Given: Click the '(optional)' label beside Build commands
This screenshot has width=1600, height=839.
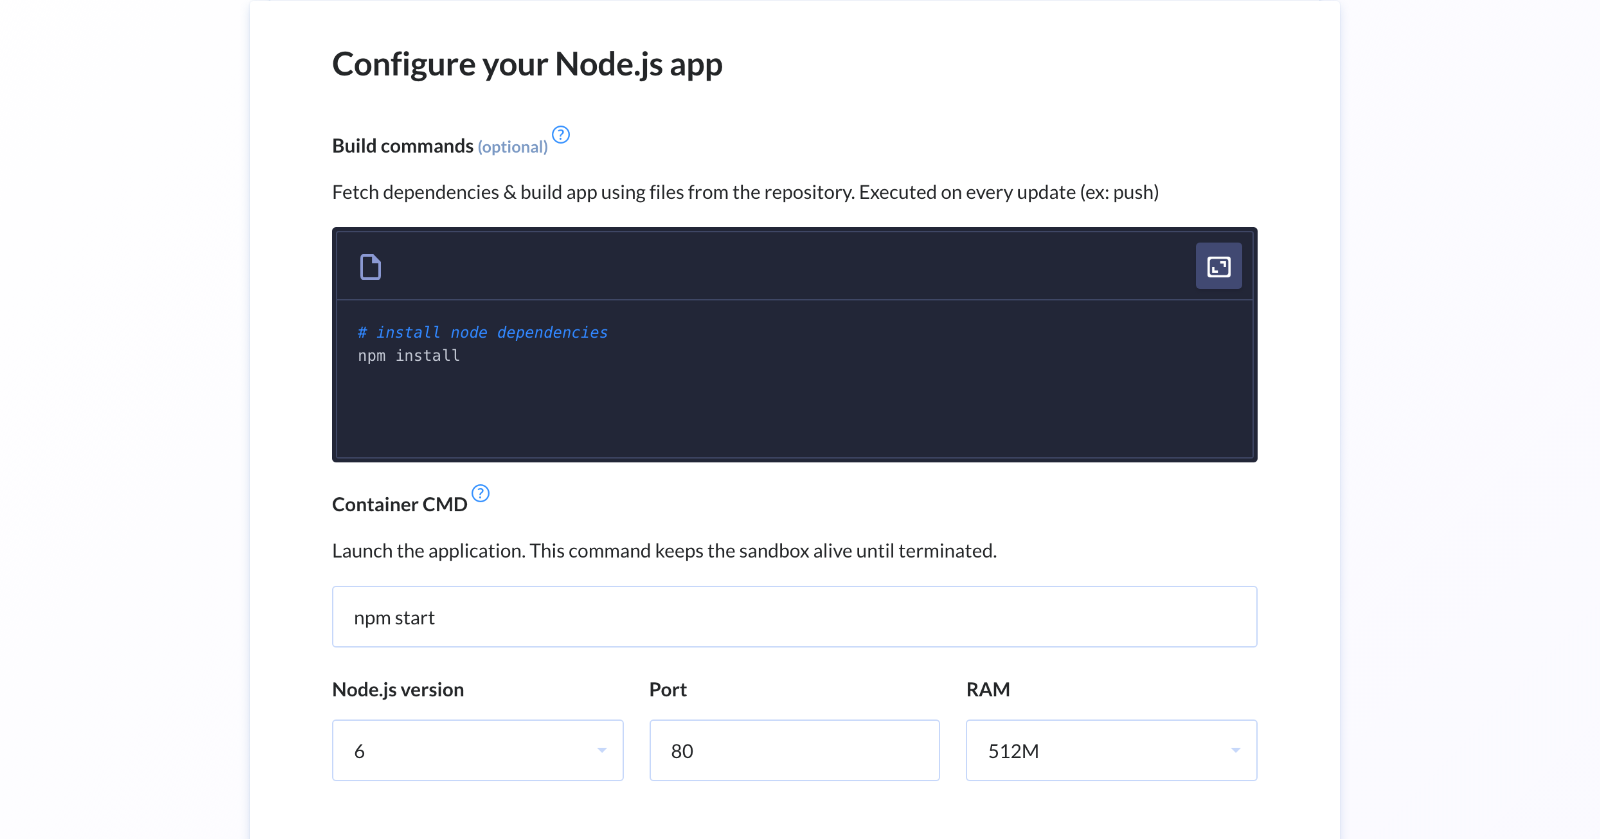Looking at the screenshot, I should point(513,147).
